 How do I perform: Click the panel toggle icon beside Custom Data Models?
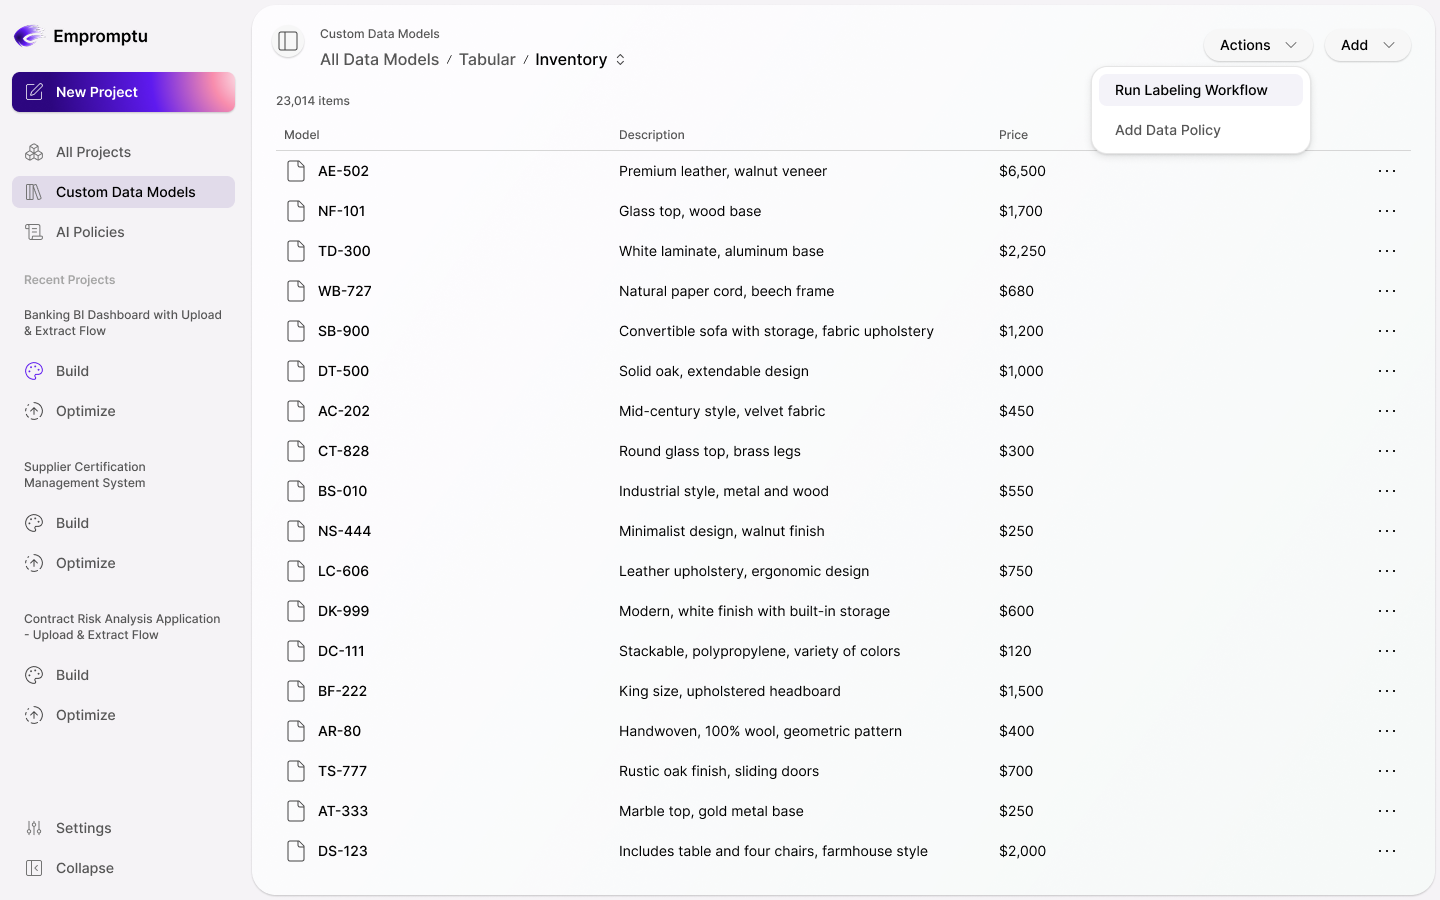[287, 42]
